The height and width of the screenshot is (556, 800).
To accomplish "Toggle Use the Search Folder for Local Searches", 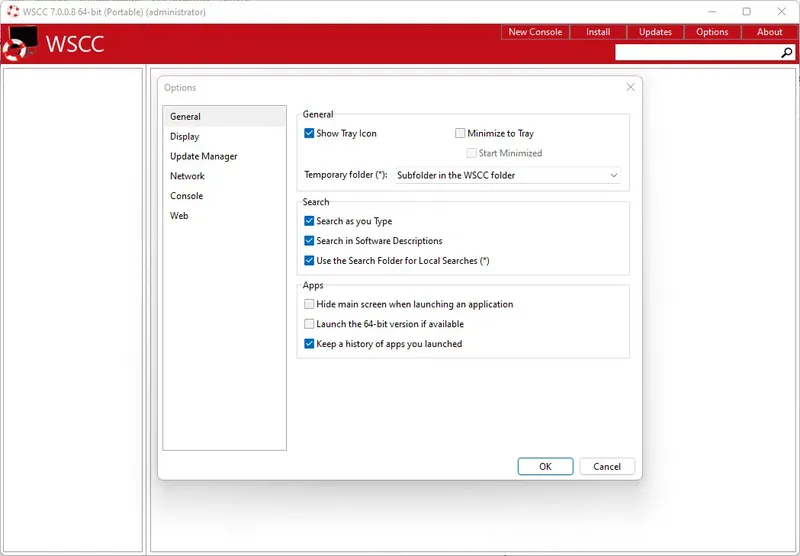I will pos(309,261).
